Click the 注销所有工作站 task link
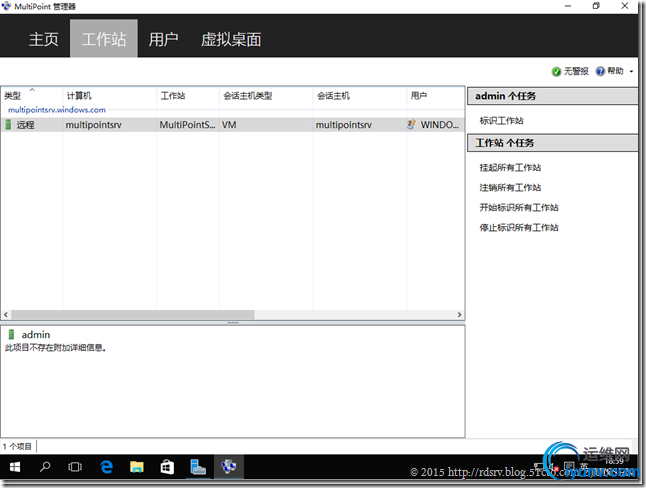646x488 pixels. (510, 188)
